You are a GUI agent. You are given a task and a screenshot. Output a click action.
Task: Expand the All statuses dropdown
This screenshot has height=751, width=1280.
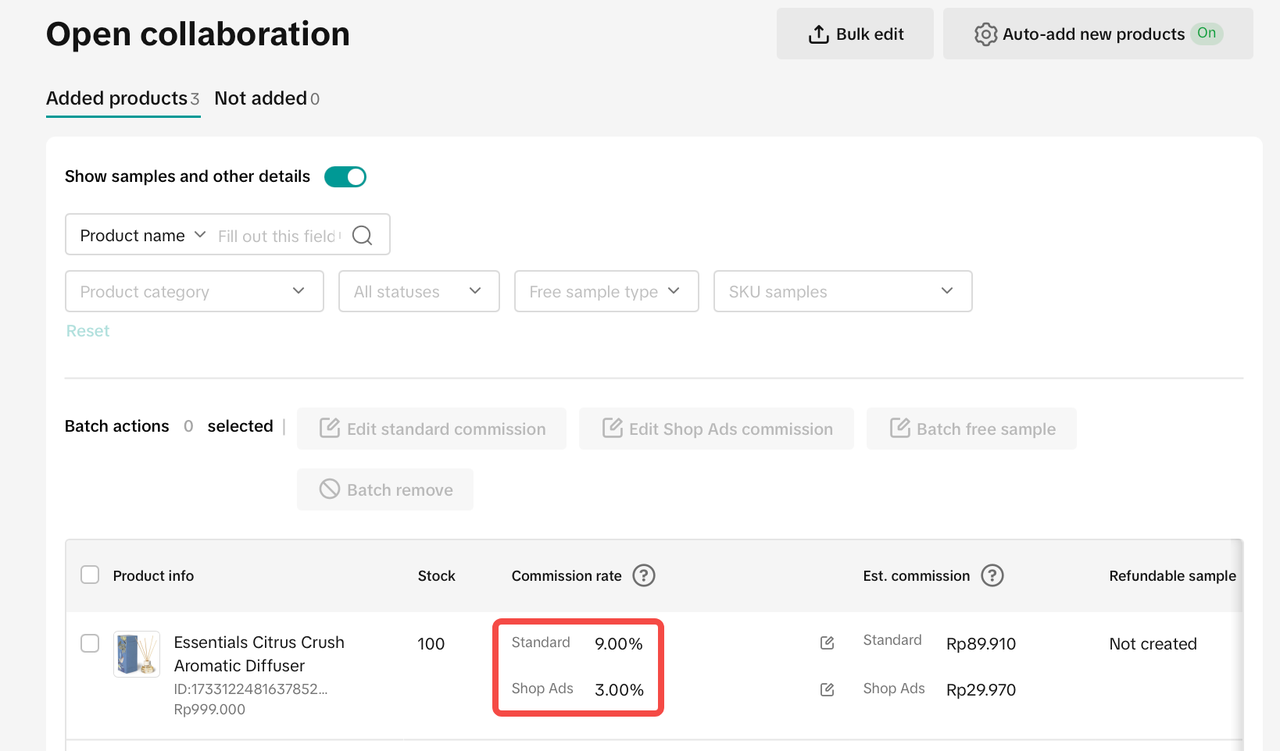418,292
